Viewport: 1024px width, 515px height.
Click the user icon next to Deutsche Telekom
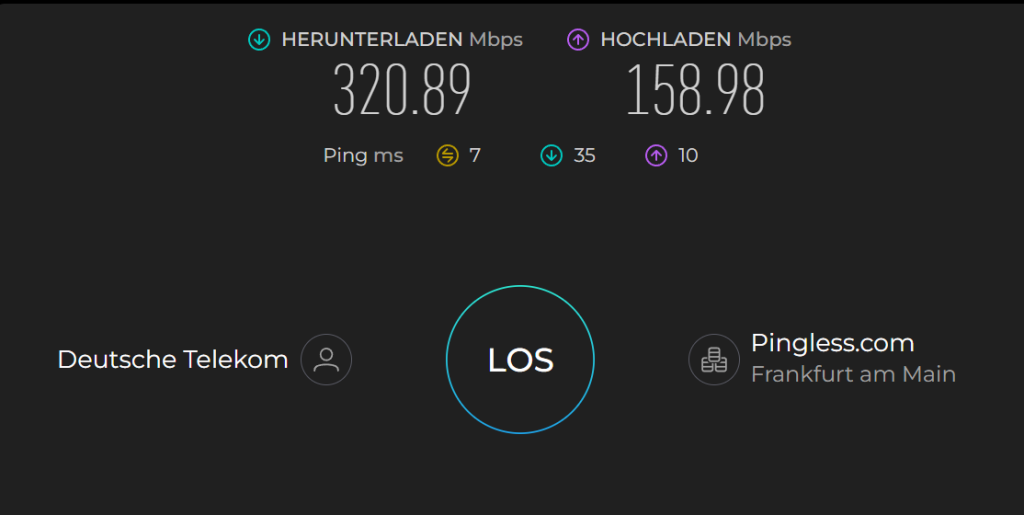pos(326,360)
